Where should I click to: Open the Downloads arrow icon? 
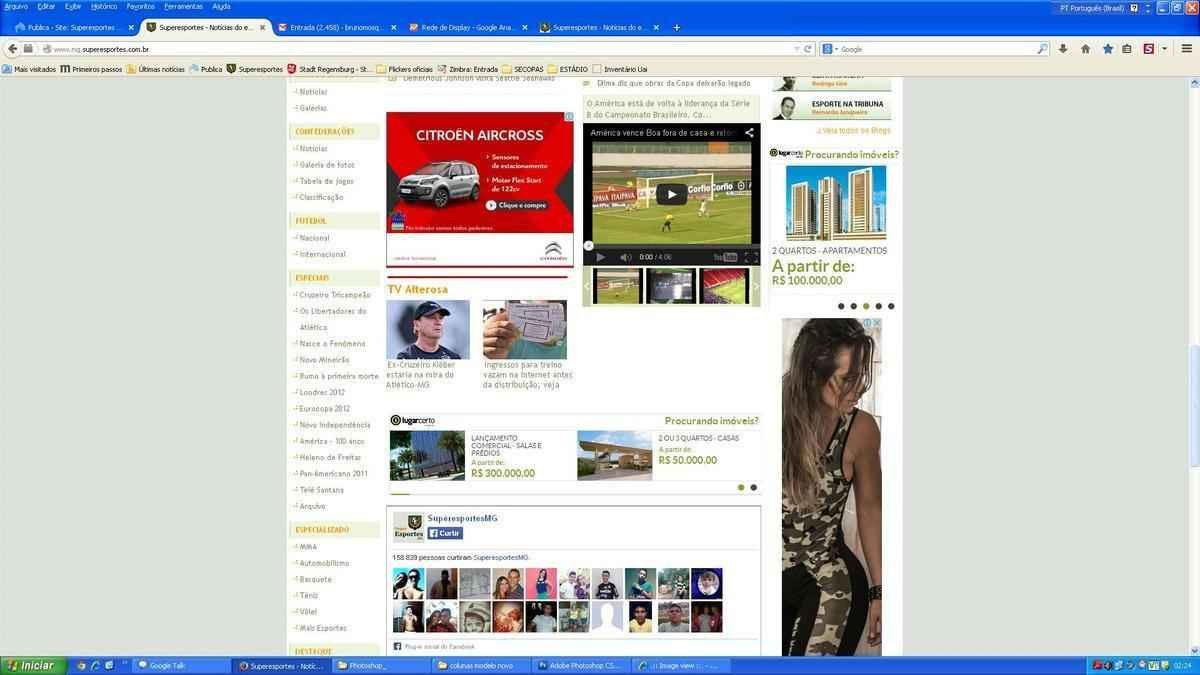point(1063,49)
